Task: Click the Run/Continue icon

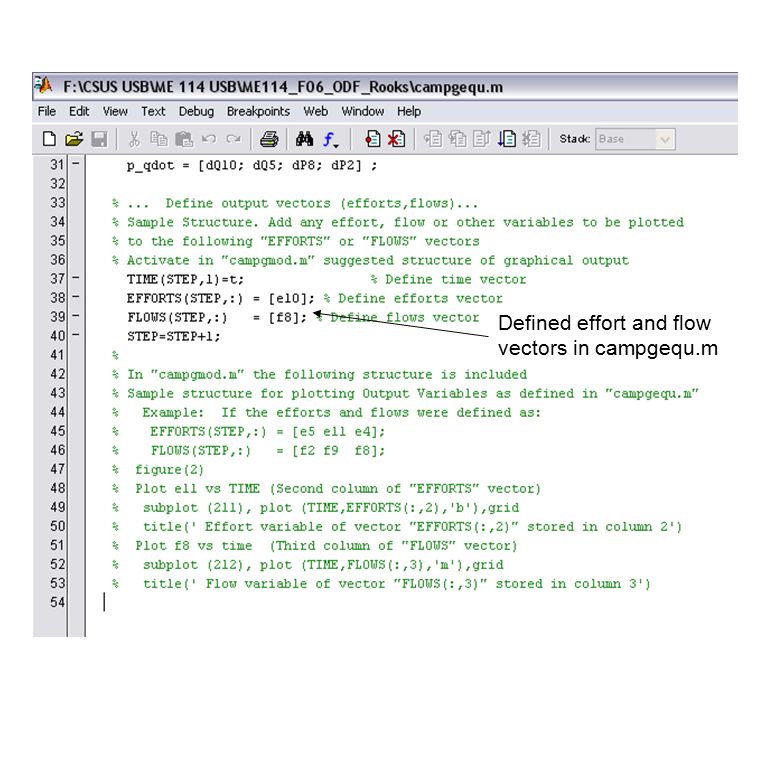Action: click(x=506, y=139)
